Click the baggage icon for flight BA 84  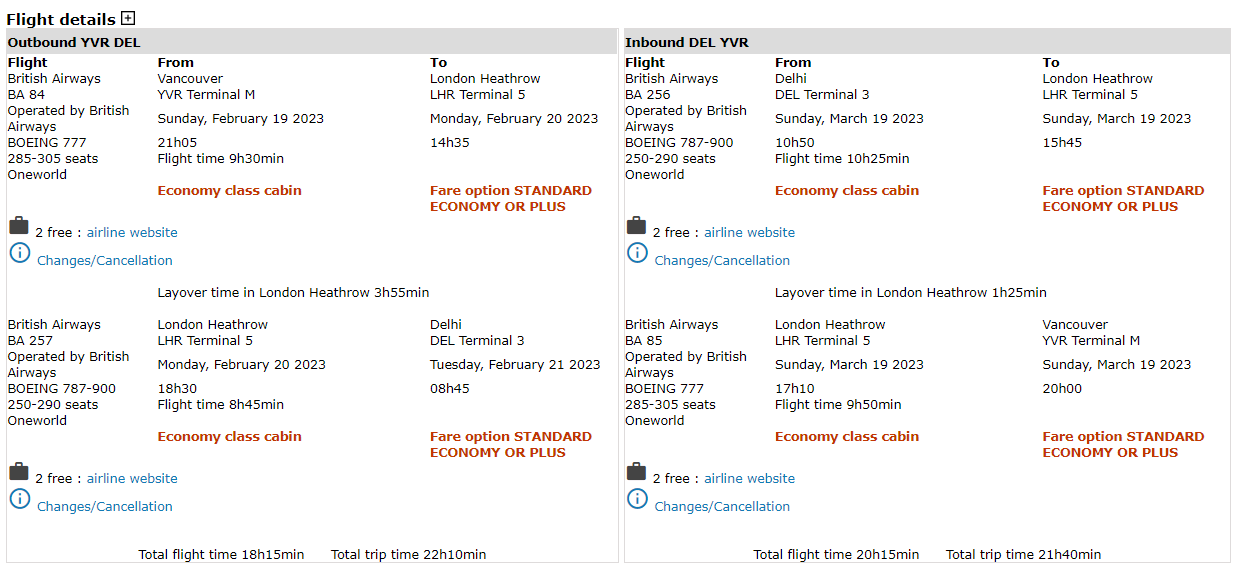point(19,226)
